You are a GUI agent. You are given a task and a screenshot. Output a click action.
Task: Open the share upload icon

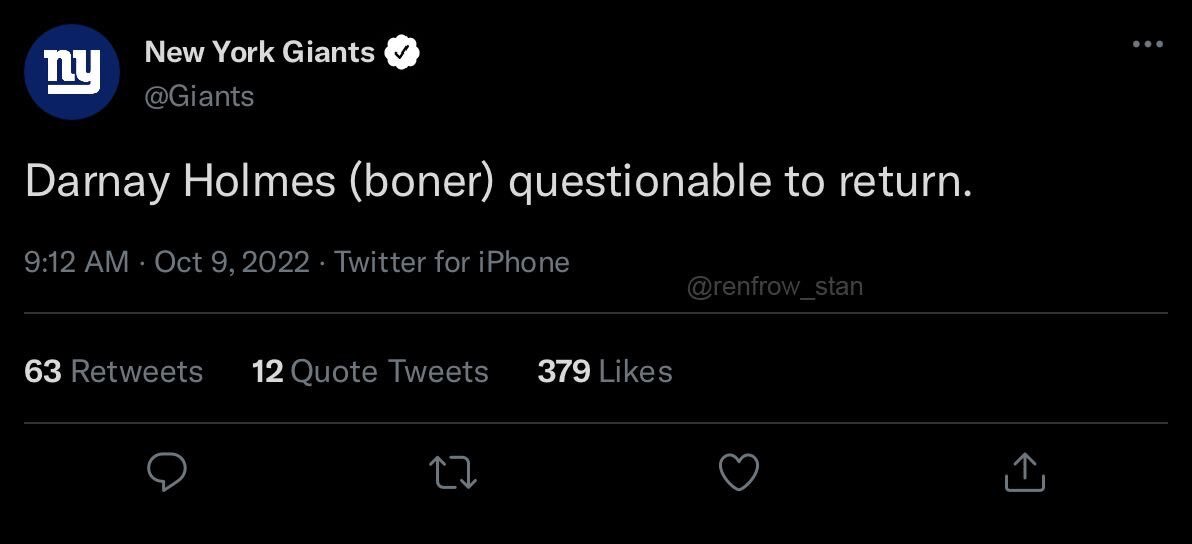(1025, 472)
